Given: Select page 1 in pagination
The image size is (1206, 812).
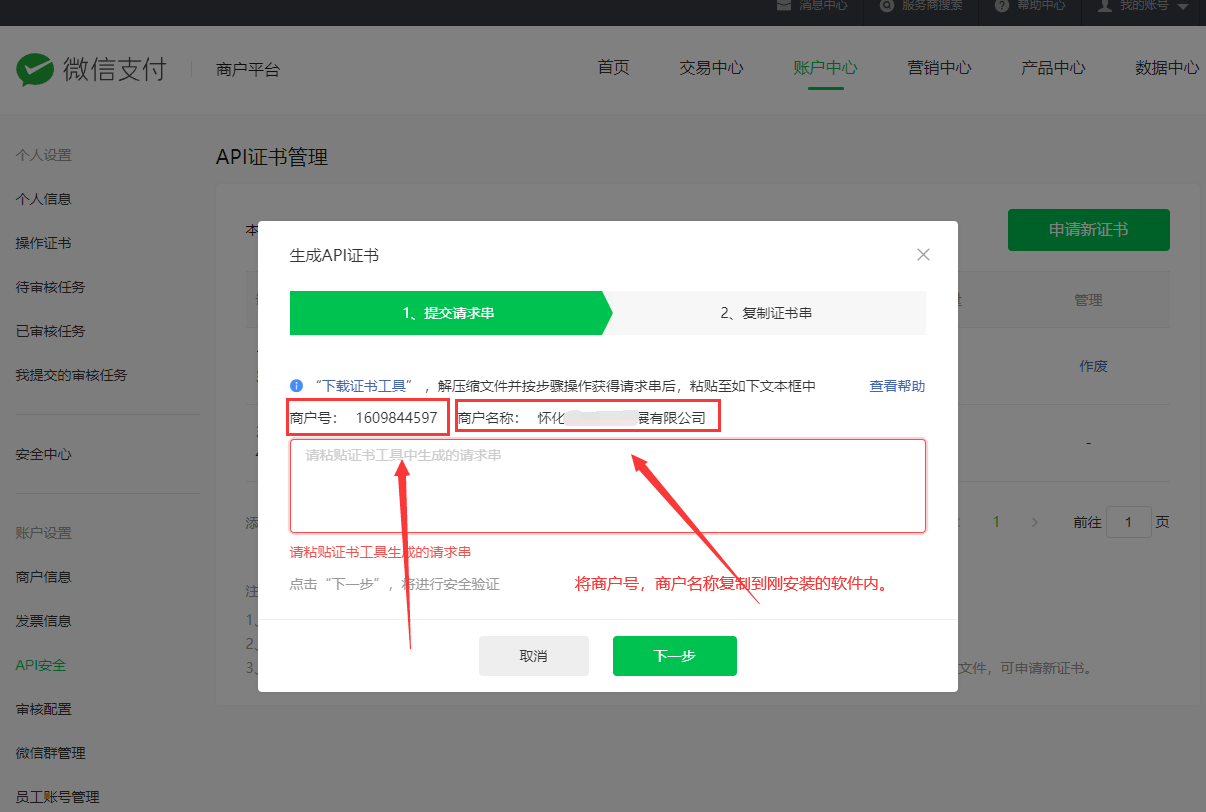Looking at the screenshot, I should pyautogui.click(x=996, y=522).
